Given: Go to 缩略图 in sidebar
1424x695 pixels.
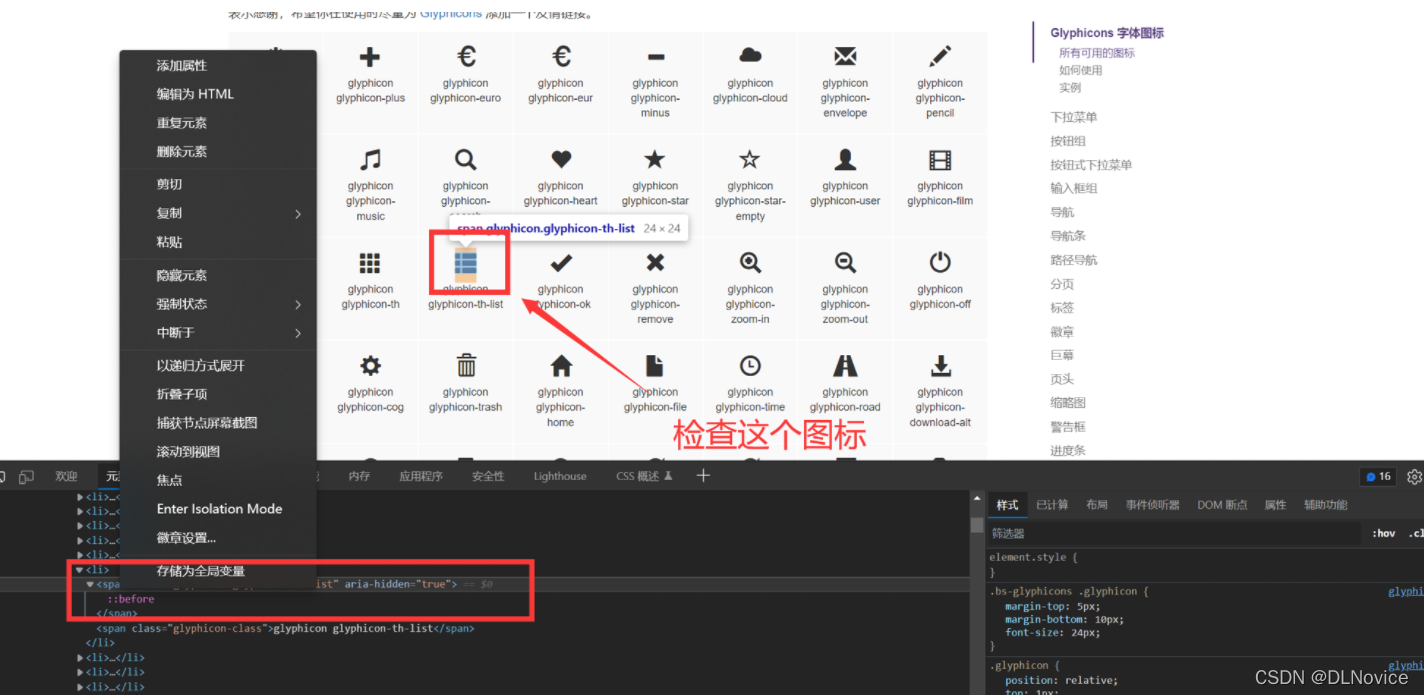Looking at the screenshot, I should 1068,403.
